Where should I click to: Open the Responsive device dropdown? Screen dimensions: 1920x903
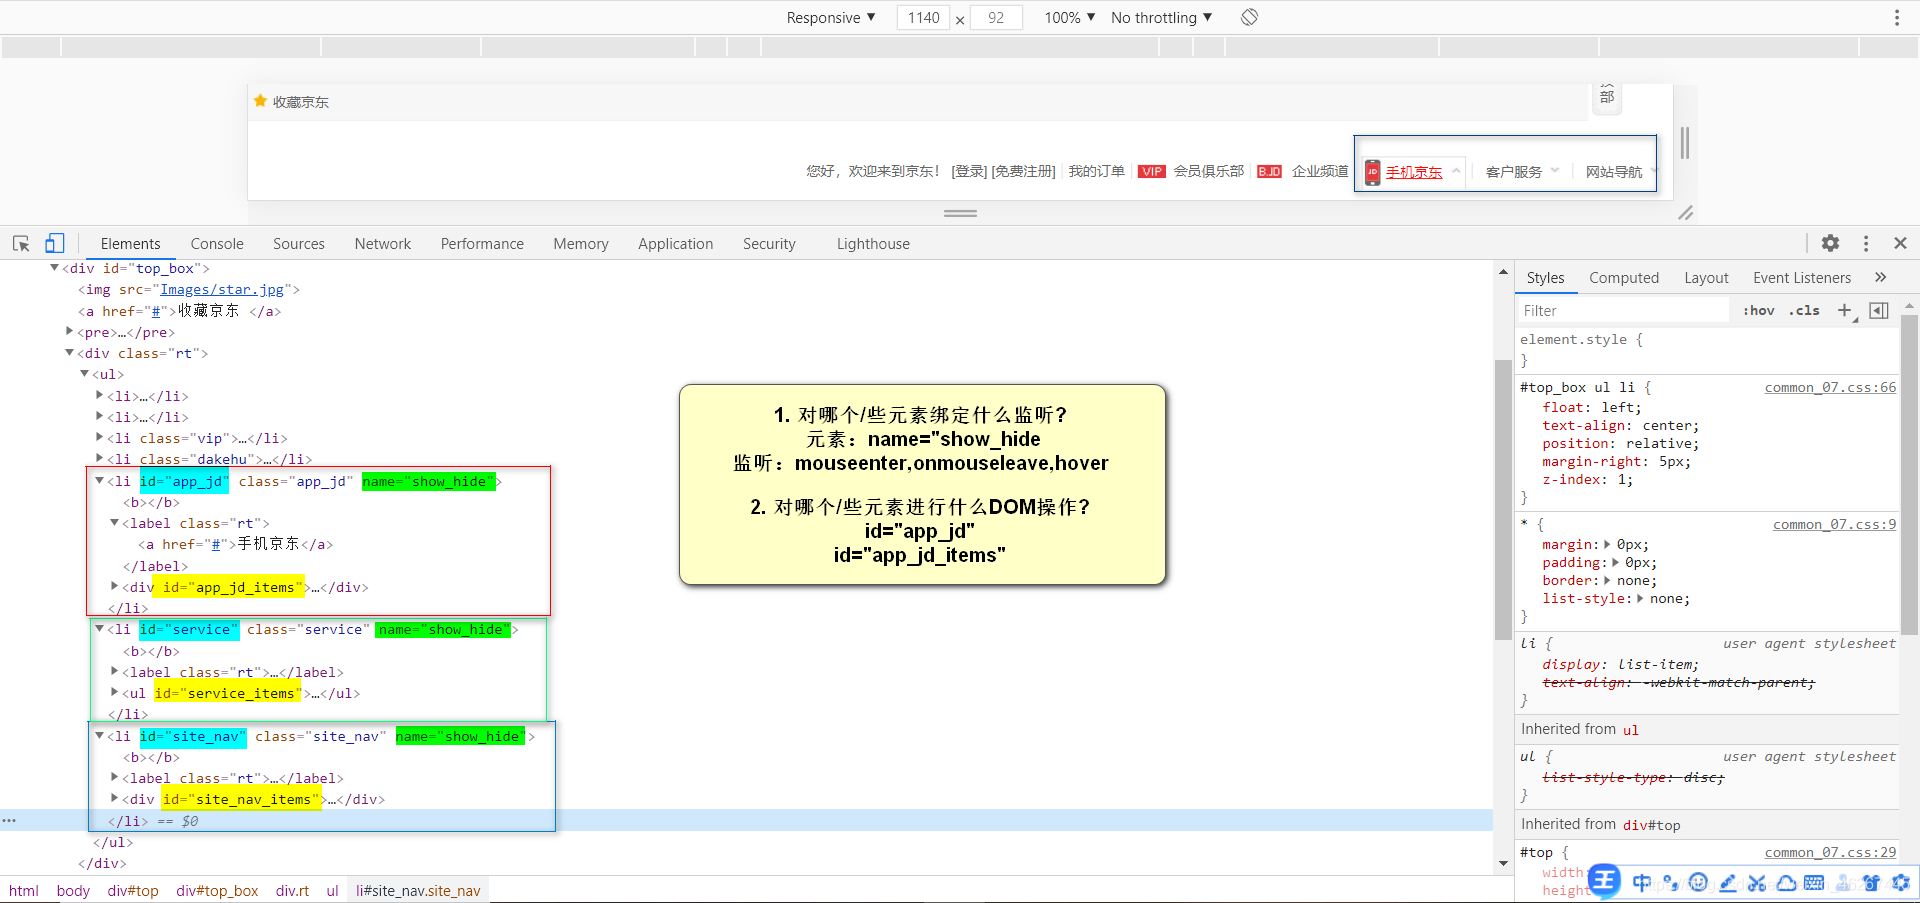click(830, 18)
